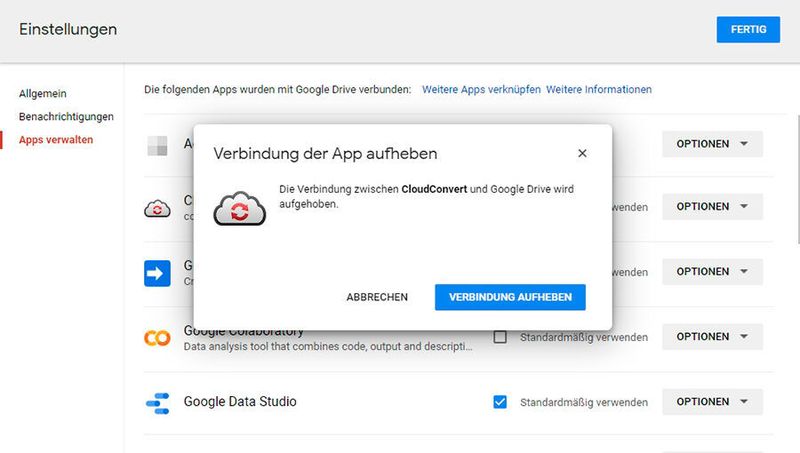Click the Einstellungen heading
The width and height of the screenshot is (800, 453).
68,30
